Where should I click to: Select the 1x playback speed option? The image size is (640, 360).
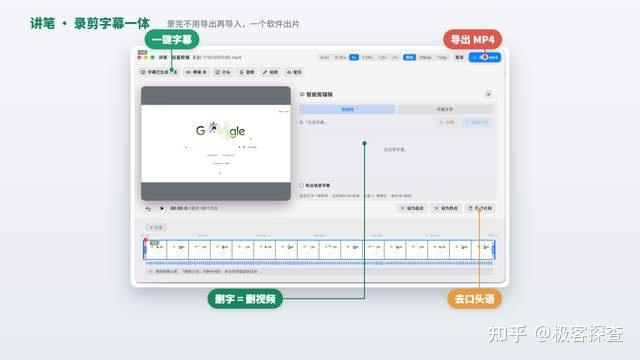354,58
